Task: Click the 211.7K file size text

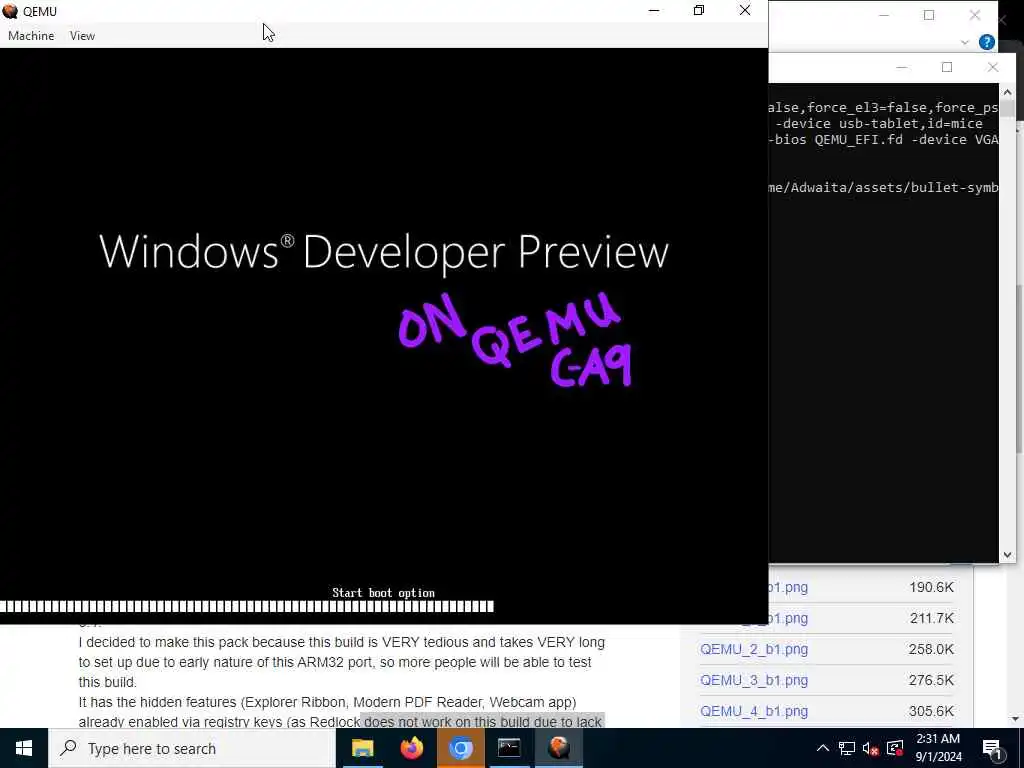Action: coord(932,618)
